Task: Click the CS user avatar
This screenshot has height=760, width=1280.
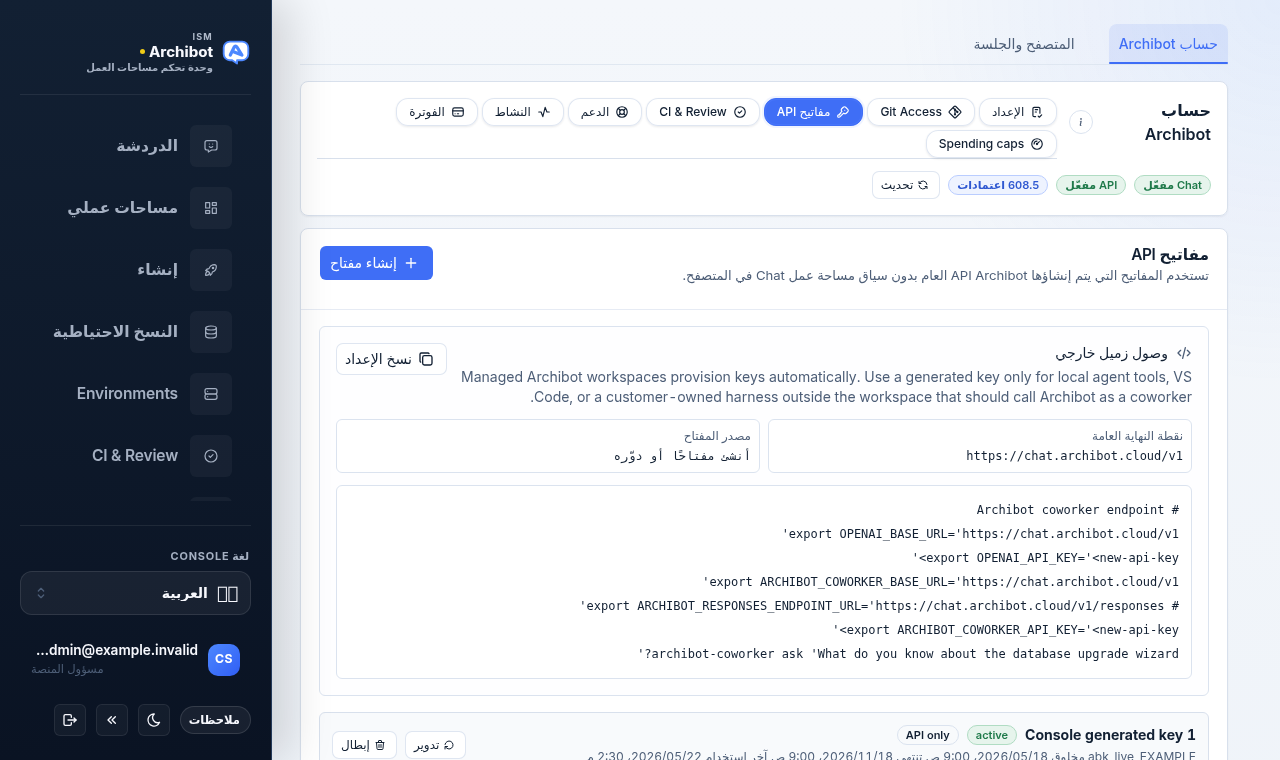Action: 224,660
